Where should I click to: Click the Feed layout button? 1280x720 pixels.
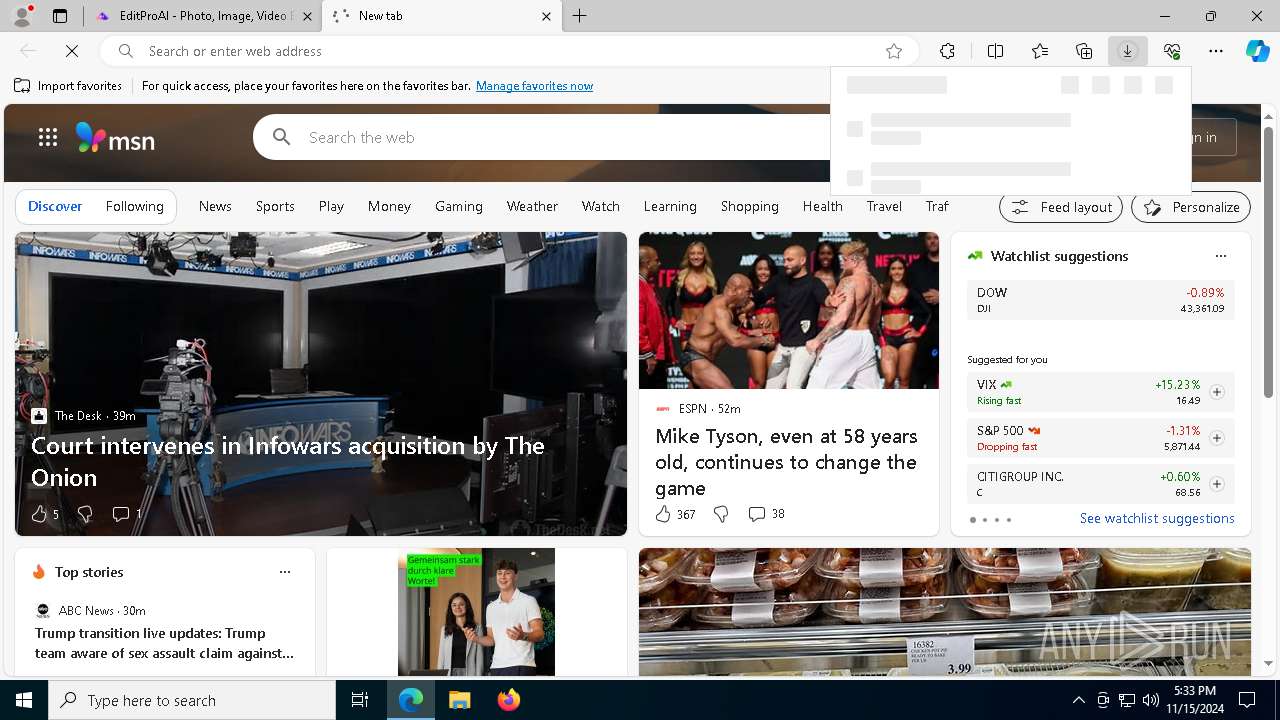click(1061, 207)
